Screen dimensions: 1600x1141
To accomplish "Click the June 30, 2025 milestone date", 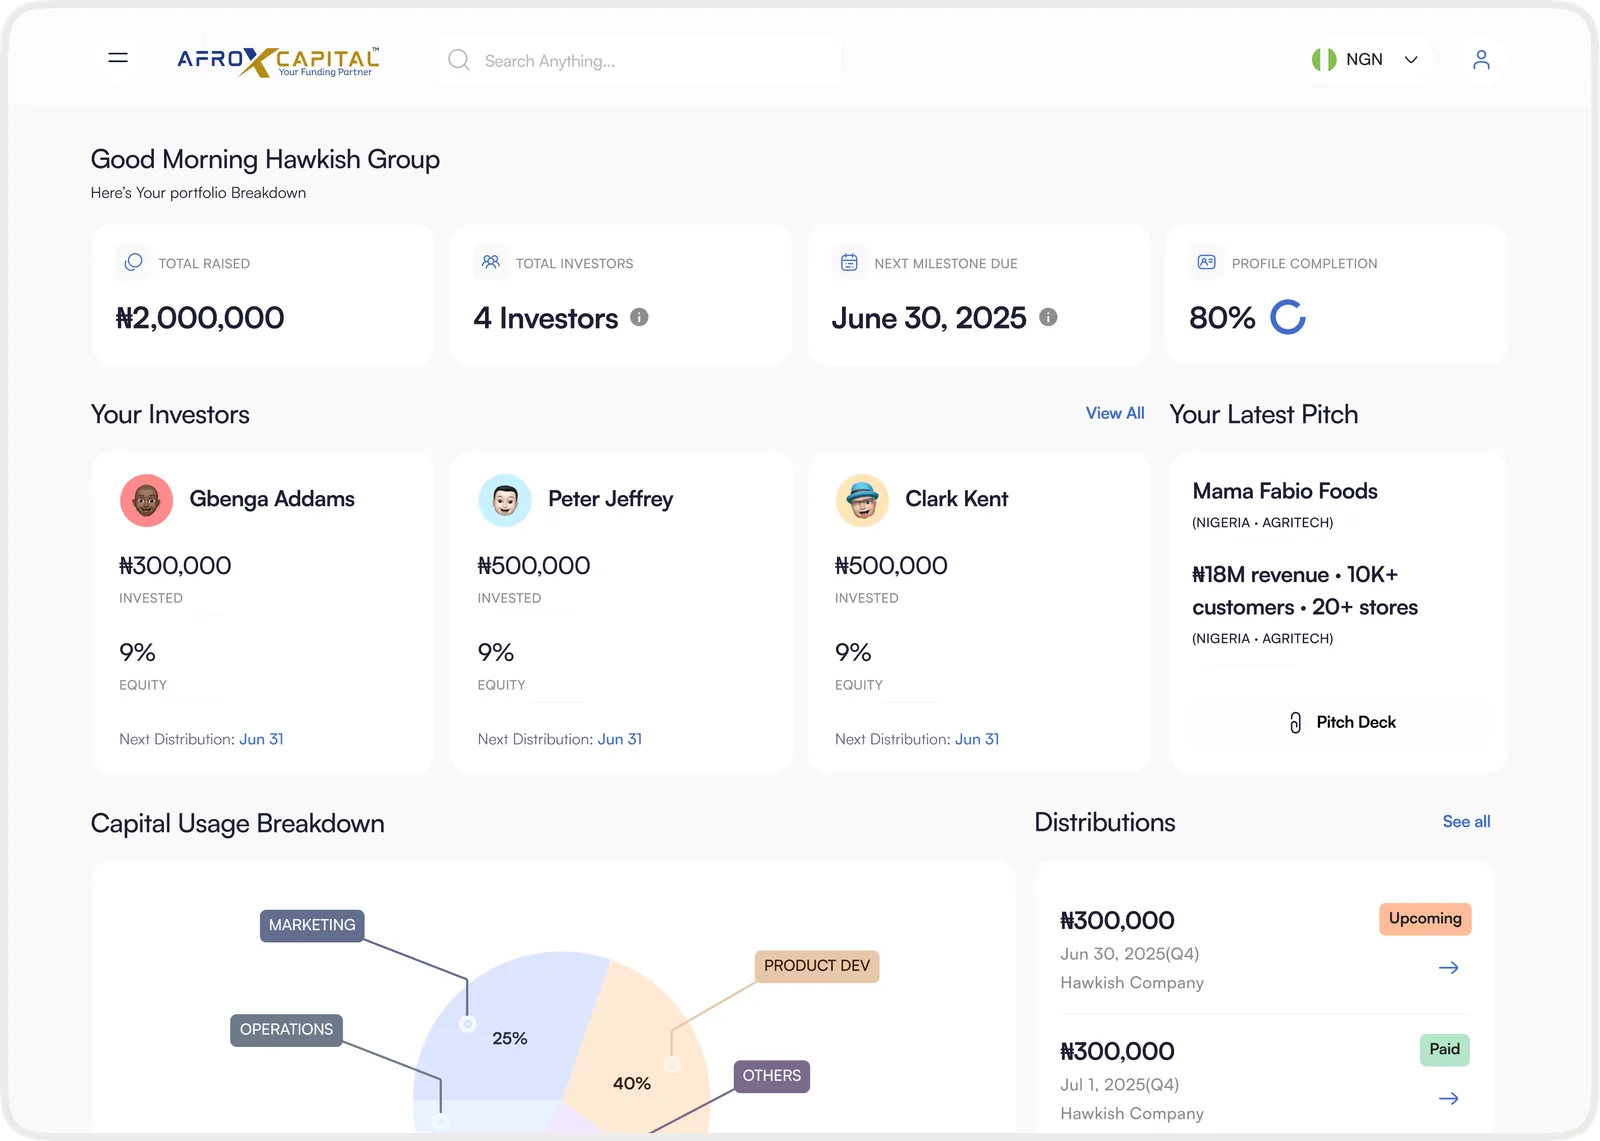I will tap(929, 318).
